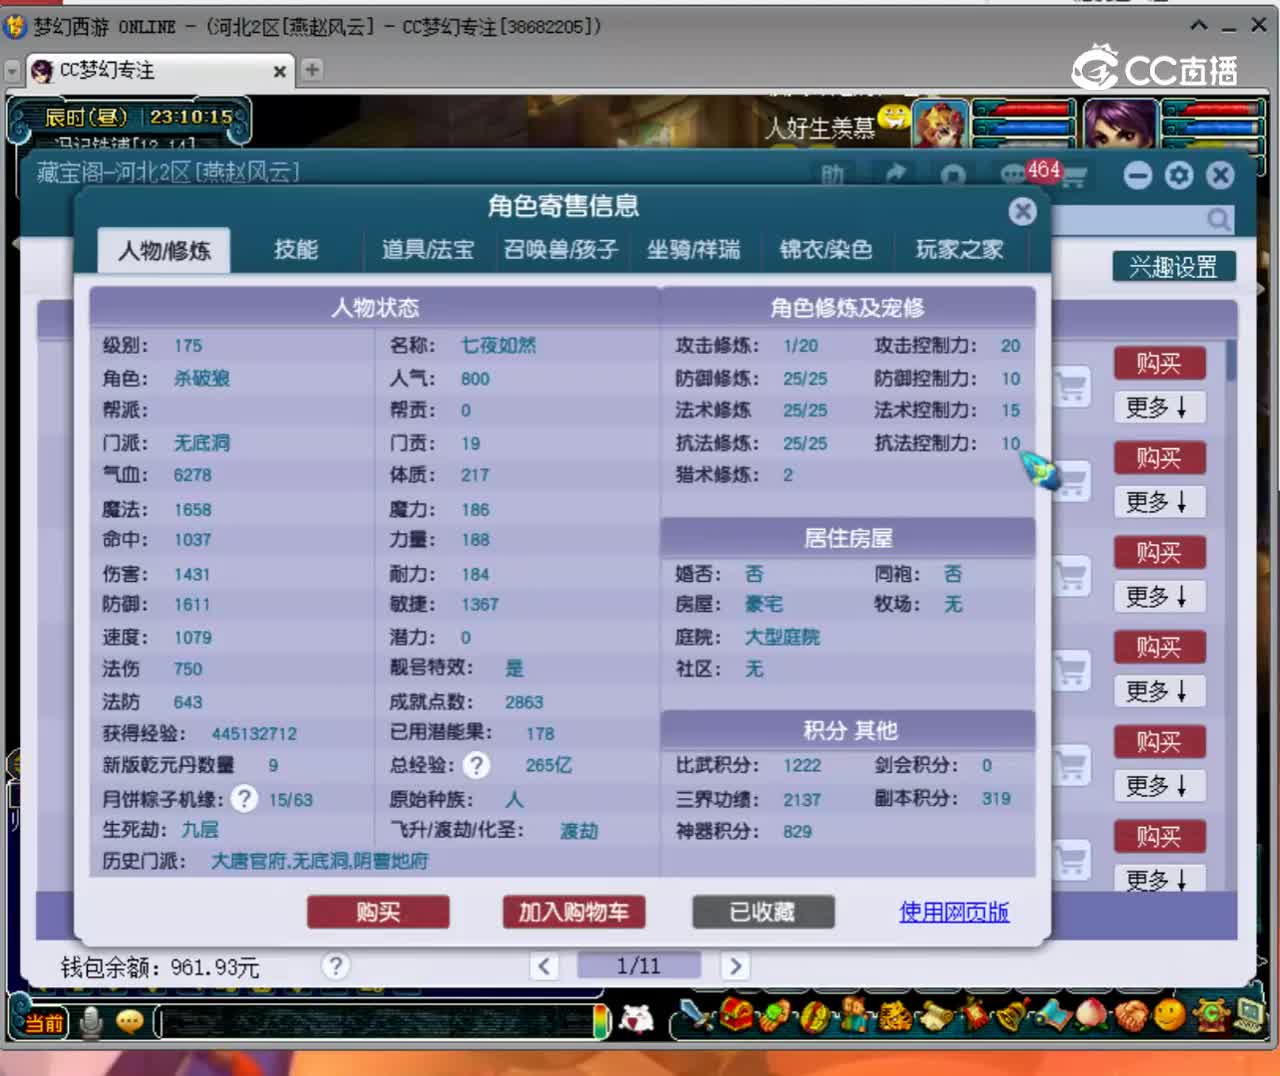Click the wallet balance 961.93元
1280x1076 pixels.
click(215, 967)
